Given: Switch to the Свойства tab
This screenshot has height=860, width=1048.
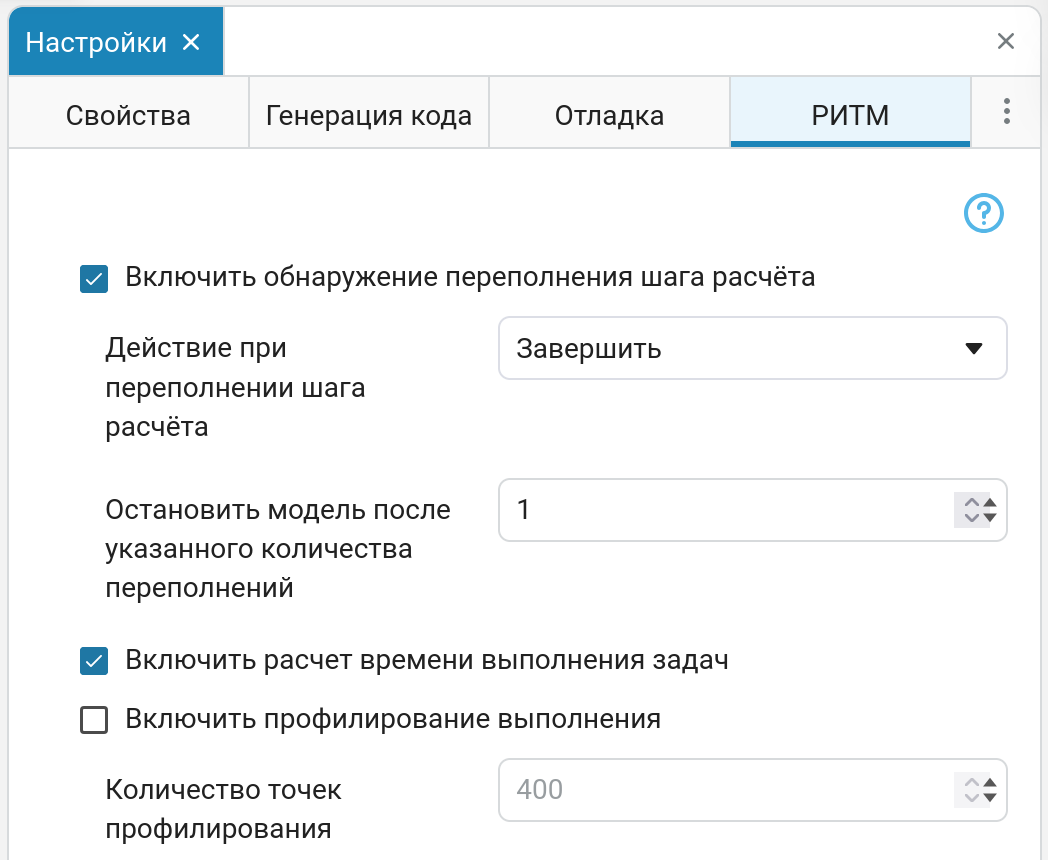Looking at the screenshot, I should 128,114.
